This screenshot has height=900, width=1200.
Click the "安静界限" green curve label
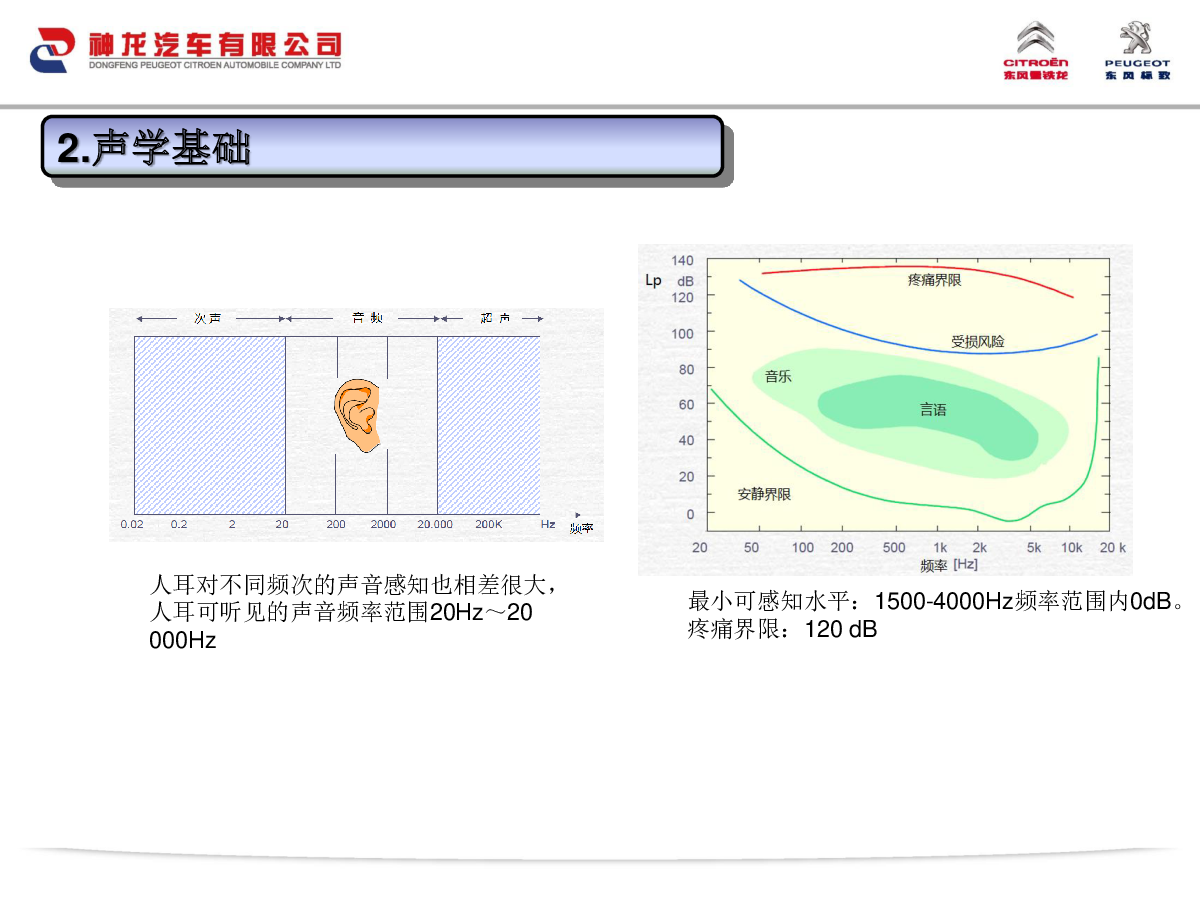click(765, 495)
